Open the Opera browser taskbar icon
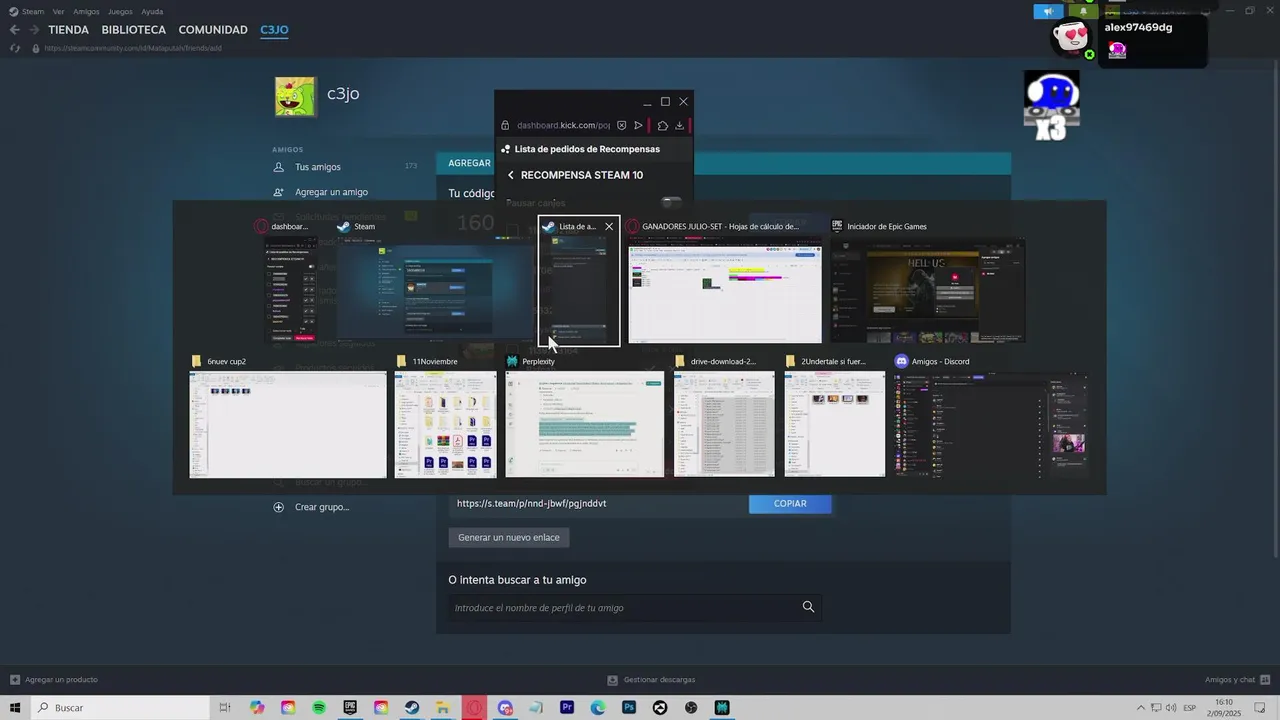Image resolution: width=1280 pixels, height=720 pixels. (475, 708)
